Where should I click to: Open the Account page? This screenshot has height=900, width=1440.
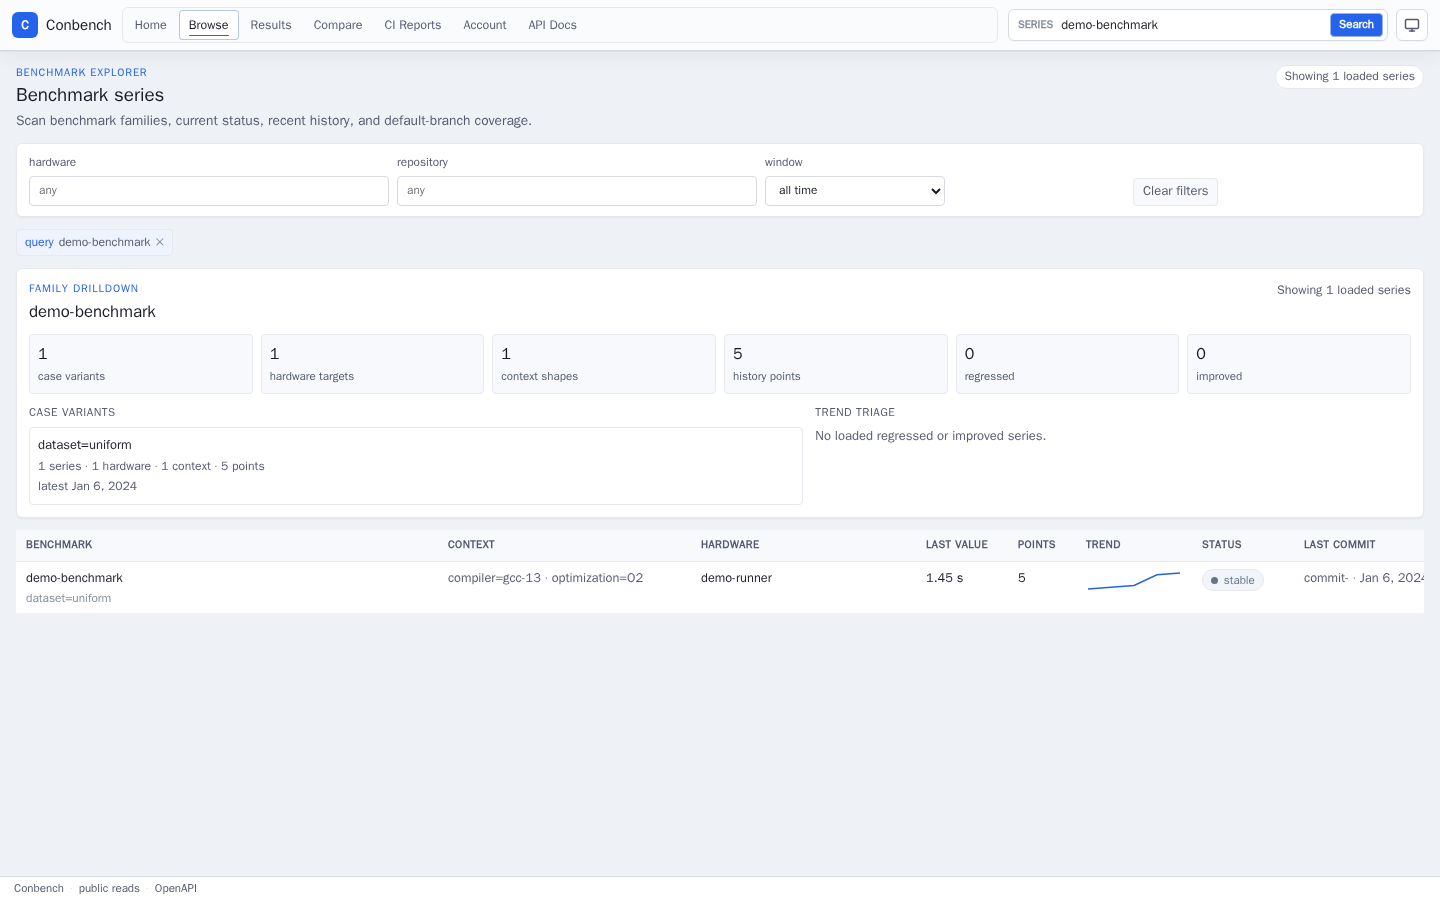coord(485,25)
